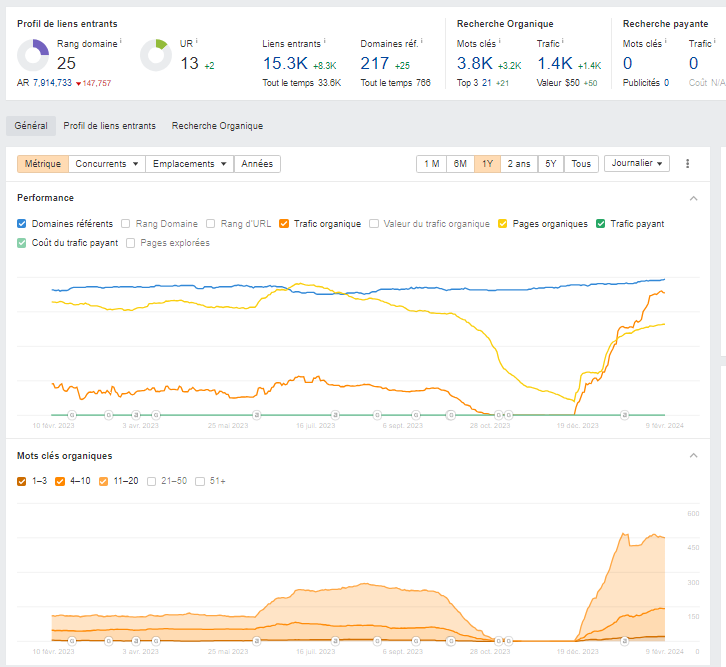
Task: Open the three-dot chart options menu
Action: pyautogui.click(x=687, y=163)
